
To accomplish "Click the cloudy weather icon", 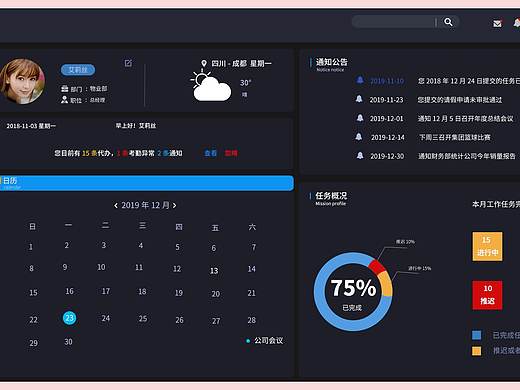I will point(211,85).
